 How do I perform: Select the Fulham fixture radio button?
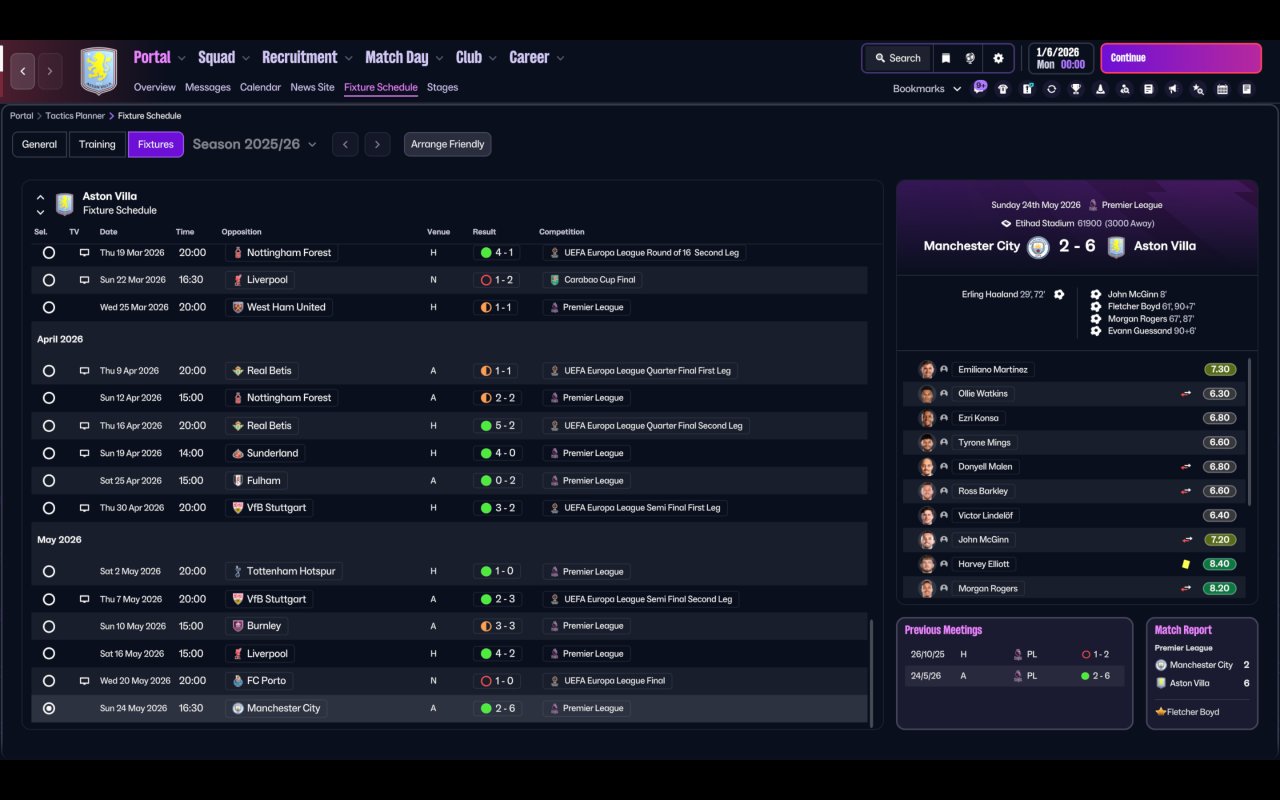49,481
